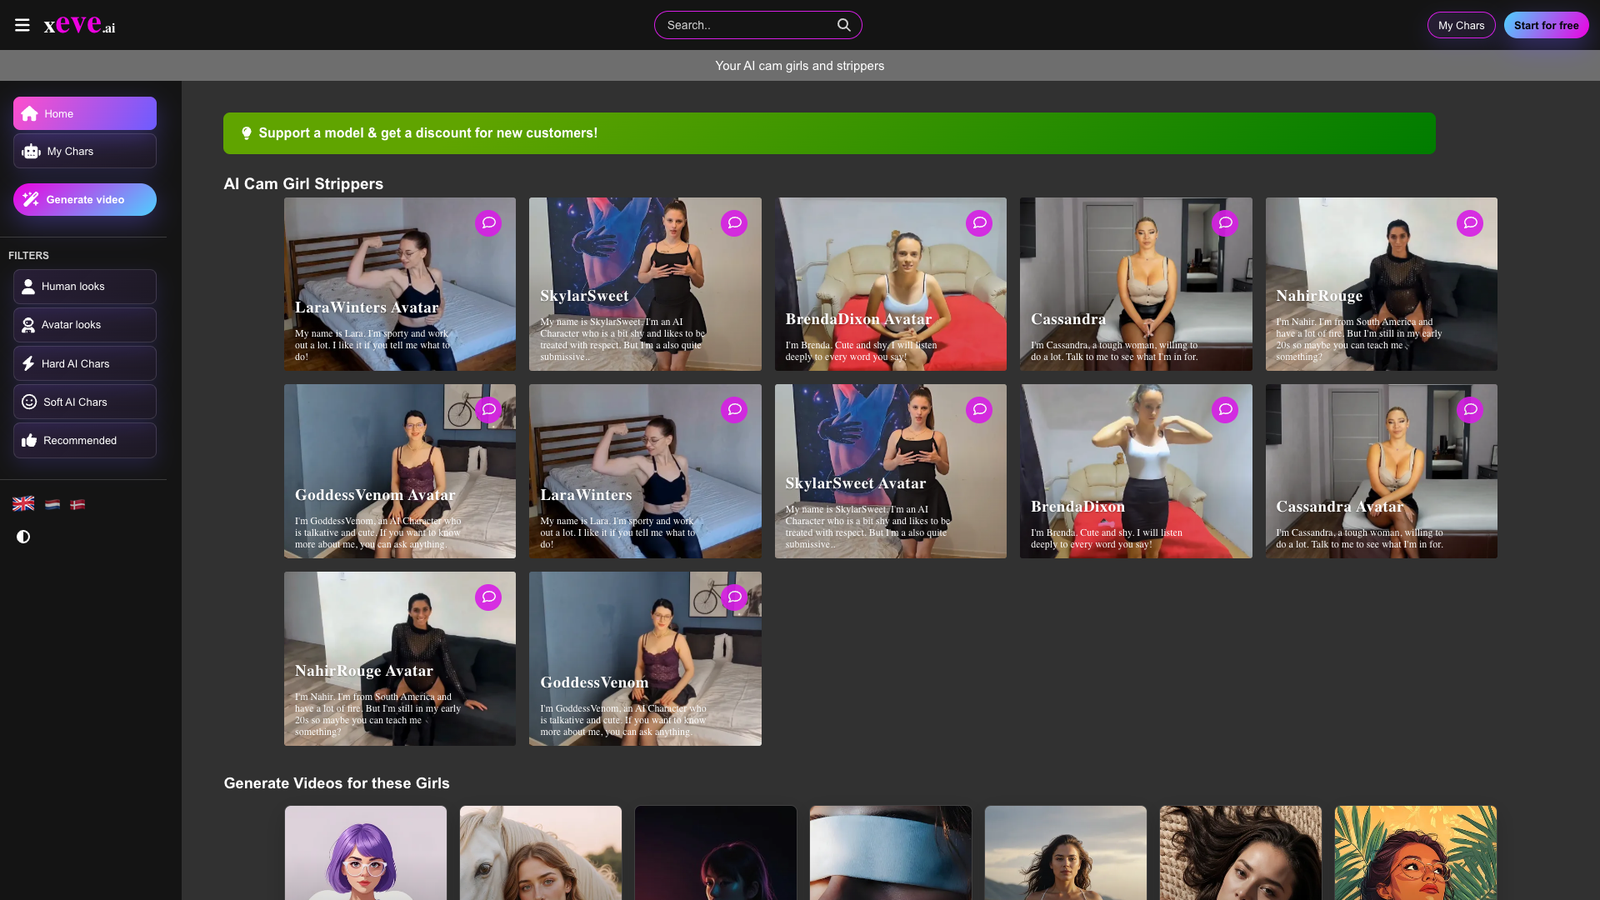The width and height of the screenshot is (1600, 900).
Task: Toggle the Recommended filter
Action: (85, 441)
